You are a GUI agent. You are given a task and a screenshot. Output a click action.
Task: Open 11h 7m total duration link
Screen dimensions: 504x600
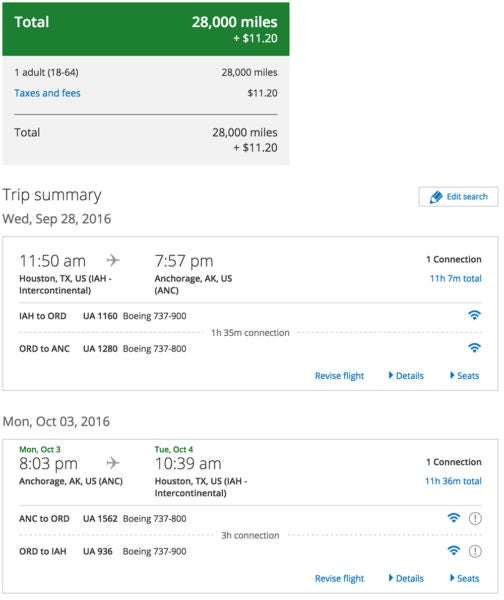coord(455,278)
